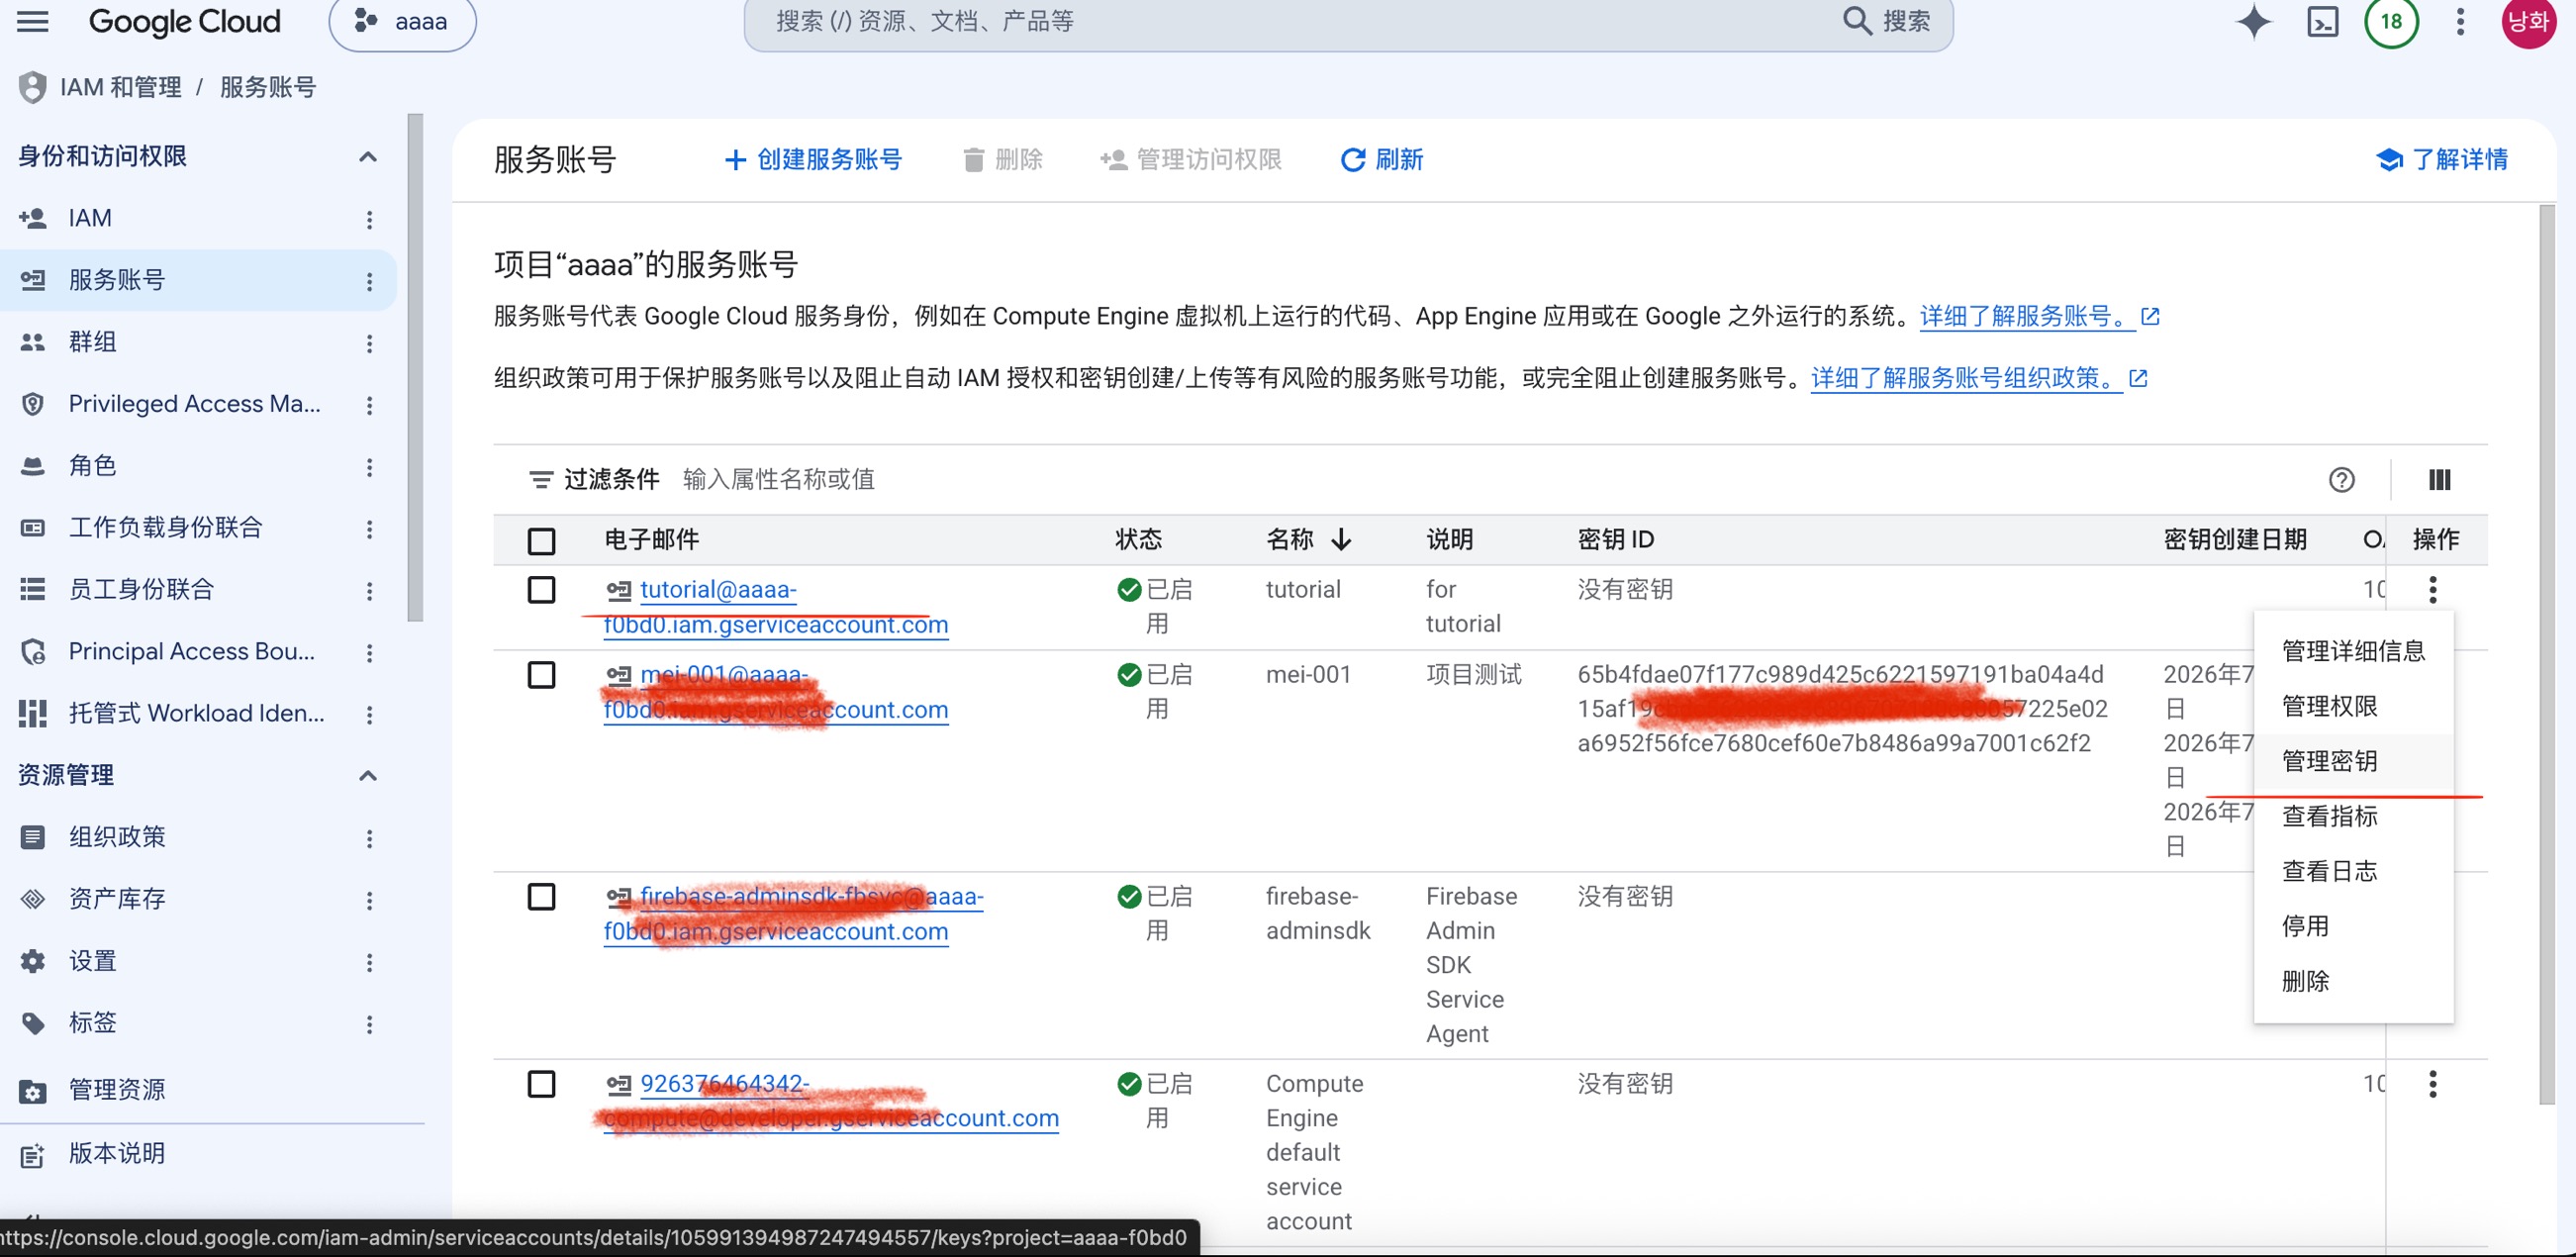
Task: Open the tutorial@aaaa service account link
Action: pyautogui.click(x=776, y=607)
